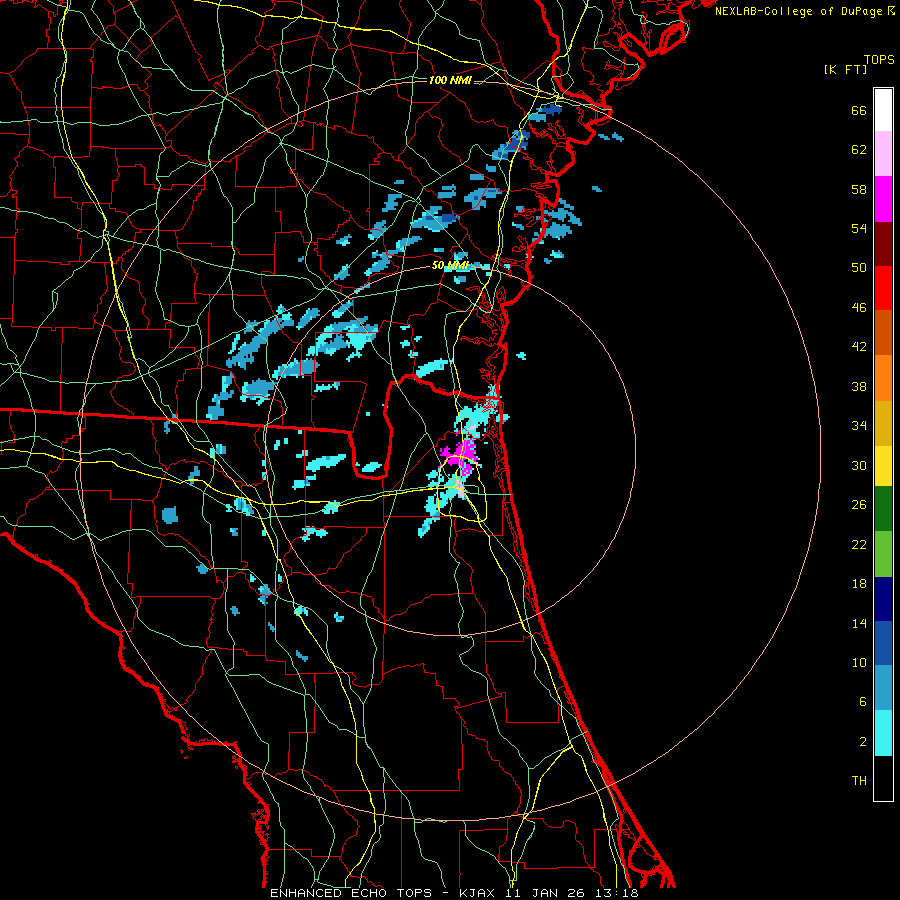The height and width of the screenshot is (900, 900).
Task: Click the NEXLAB-College of DuPage watermark text
Action: coord(804,11)
